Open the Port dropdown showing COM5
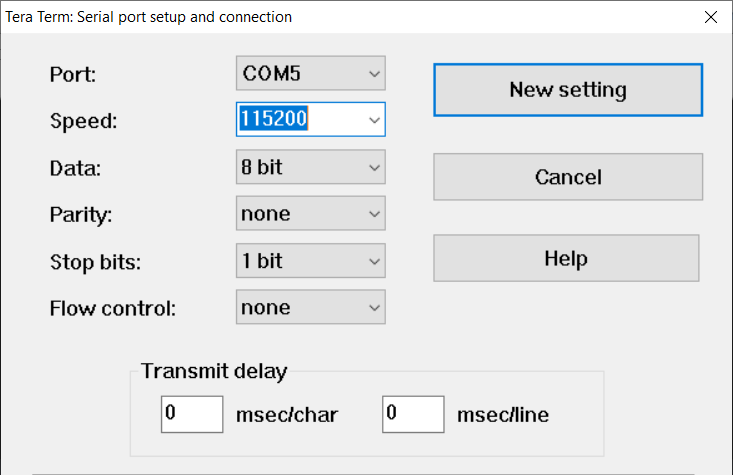This screenshot has width=733, height=475. coord(310,74)
